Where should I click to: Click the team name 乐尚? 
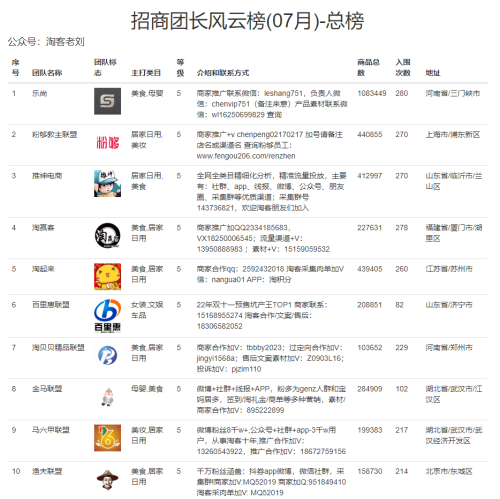tap(39, 93)
